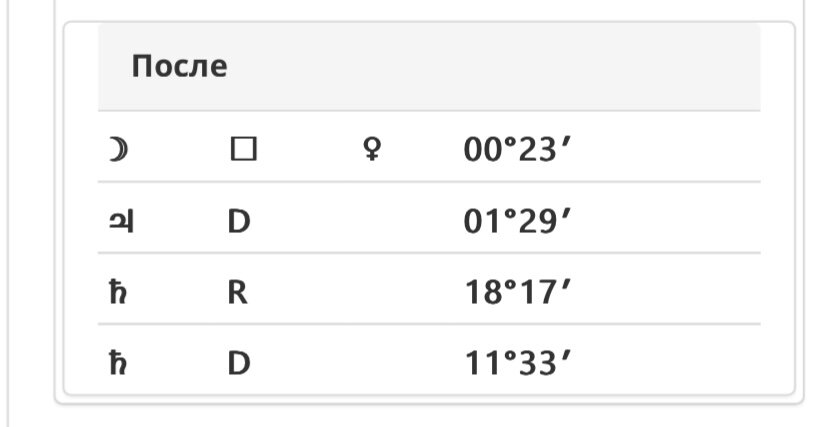The image size is (828, 427).
Task: Click the square aspect symbol
Action: pyautogui.click(x=243, y=149)
